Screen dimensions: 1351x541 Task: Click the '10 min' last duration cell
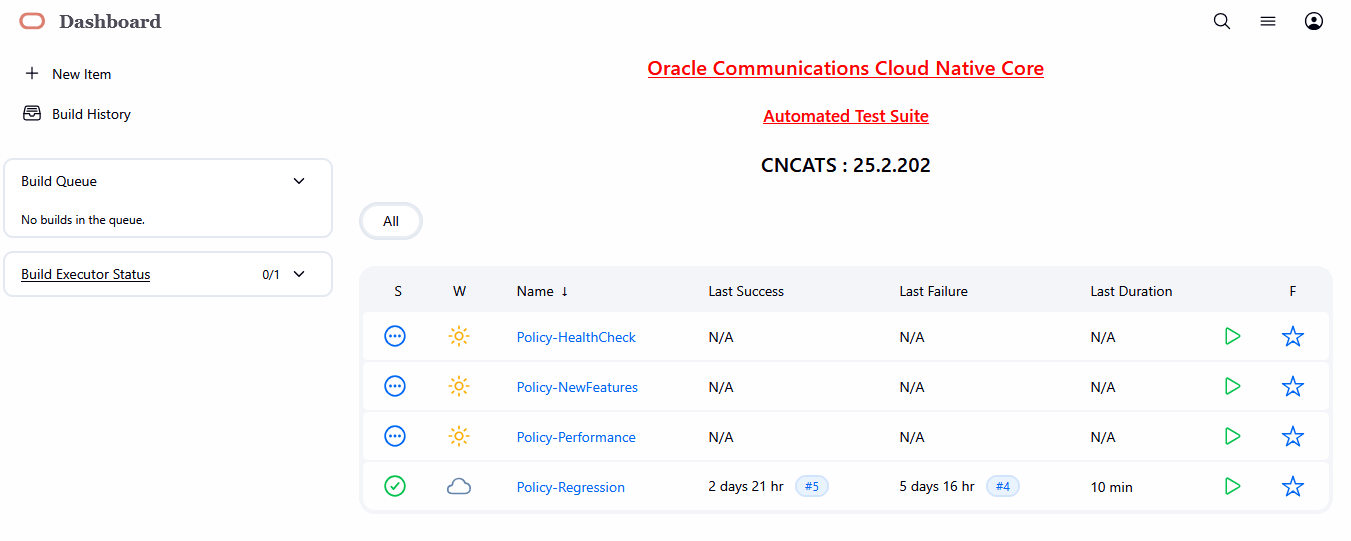pos(1111,487)
